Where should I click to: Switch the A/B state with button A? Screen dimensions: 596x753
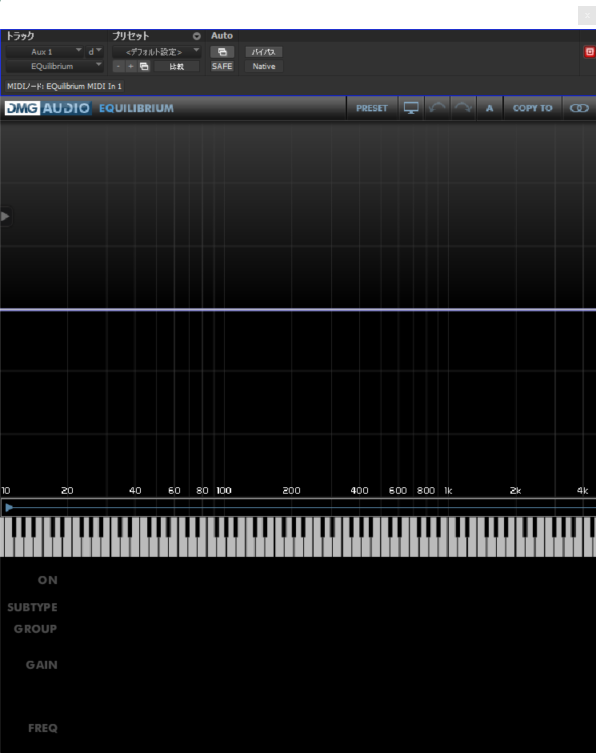[x=489, y=109]
